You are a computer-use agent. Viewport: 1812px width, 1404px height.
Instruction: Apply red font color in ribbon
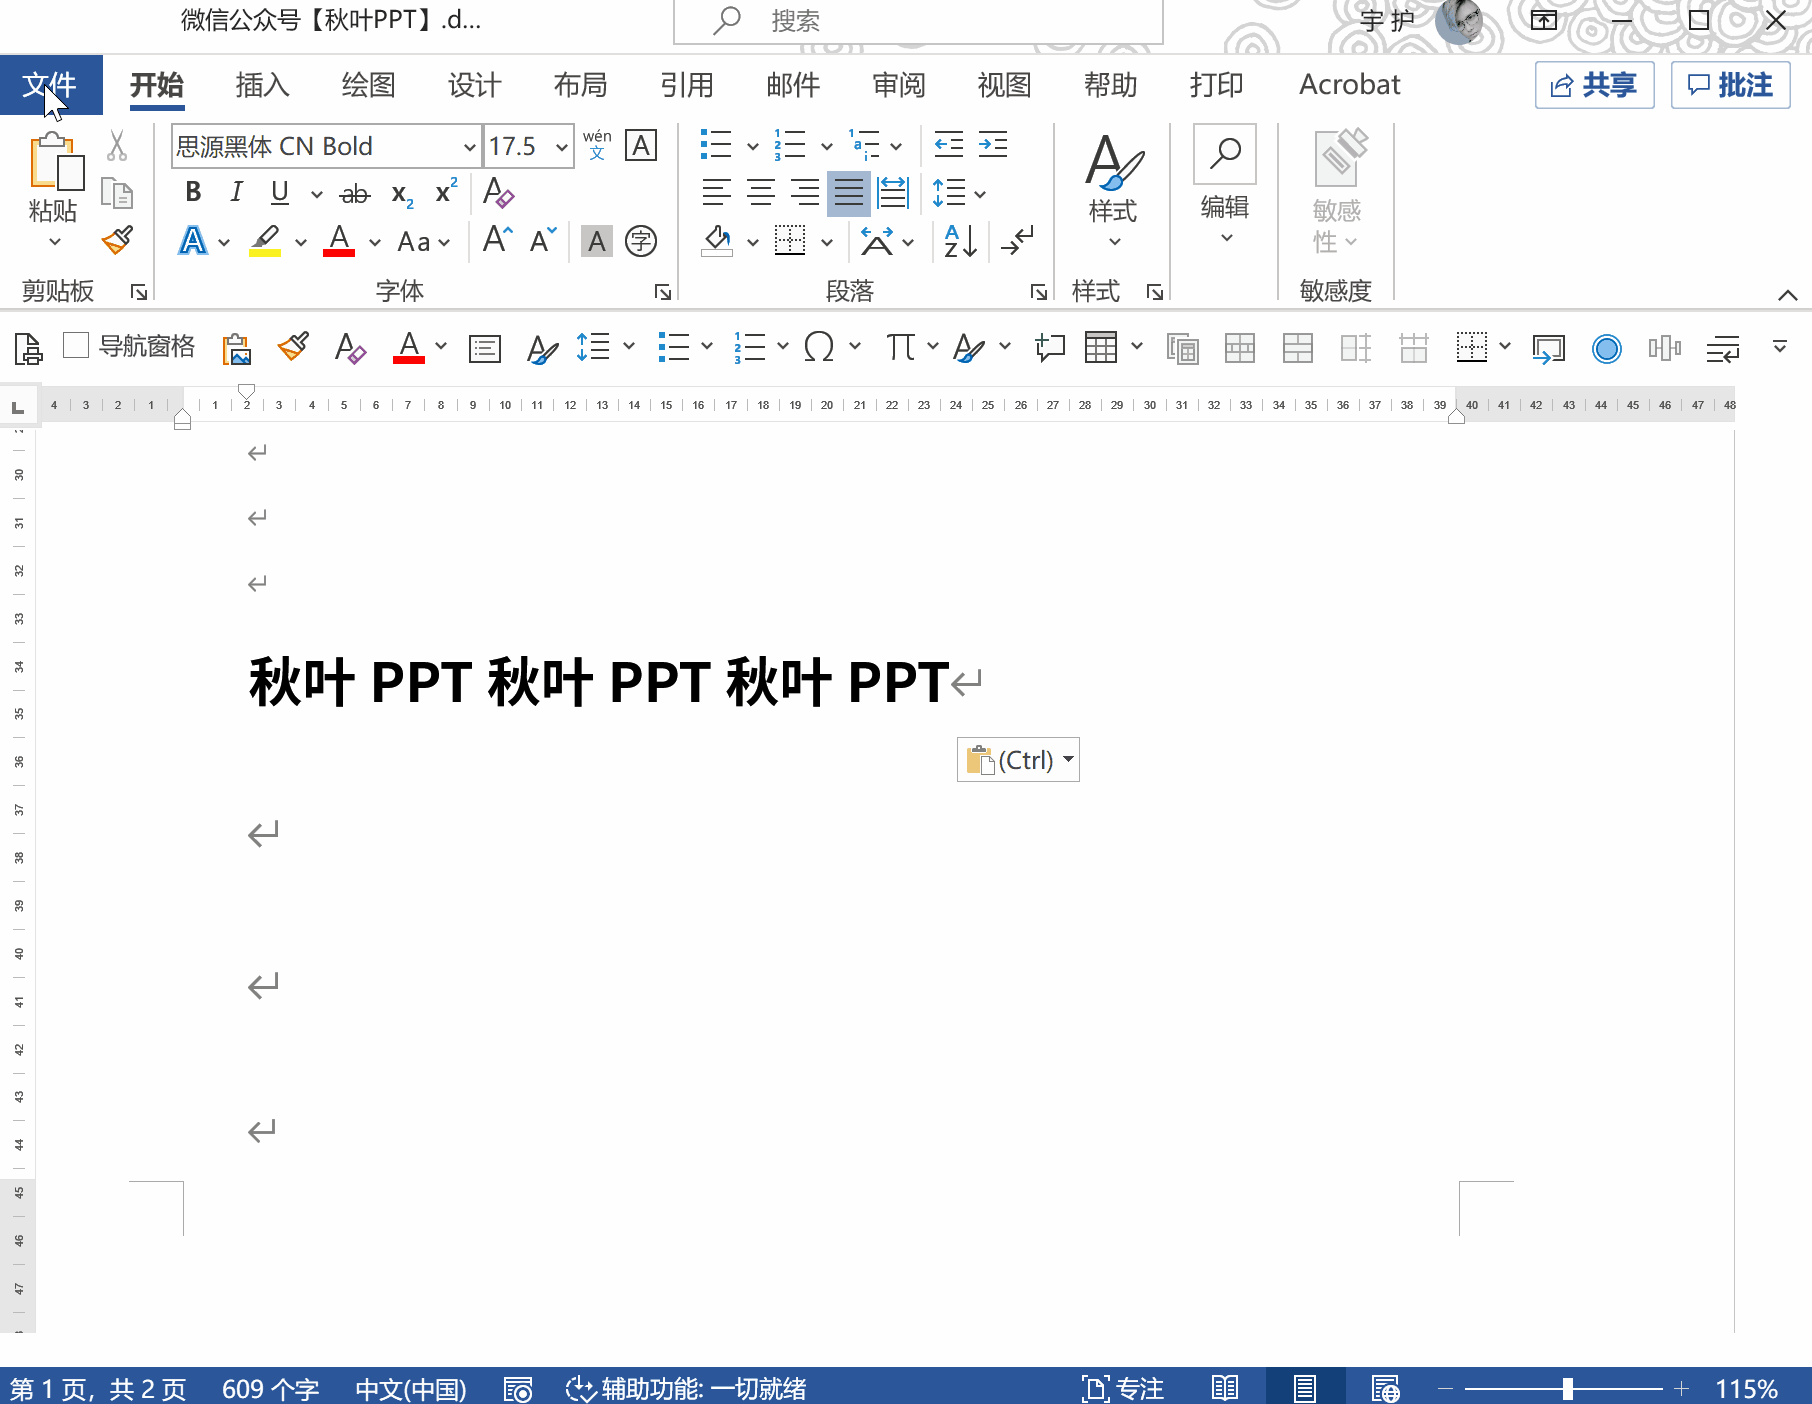[x=339, y=241]
